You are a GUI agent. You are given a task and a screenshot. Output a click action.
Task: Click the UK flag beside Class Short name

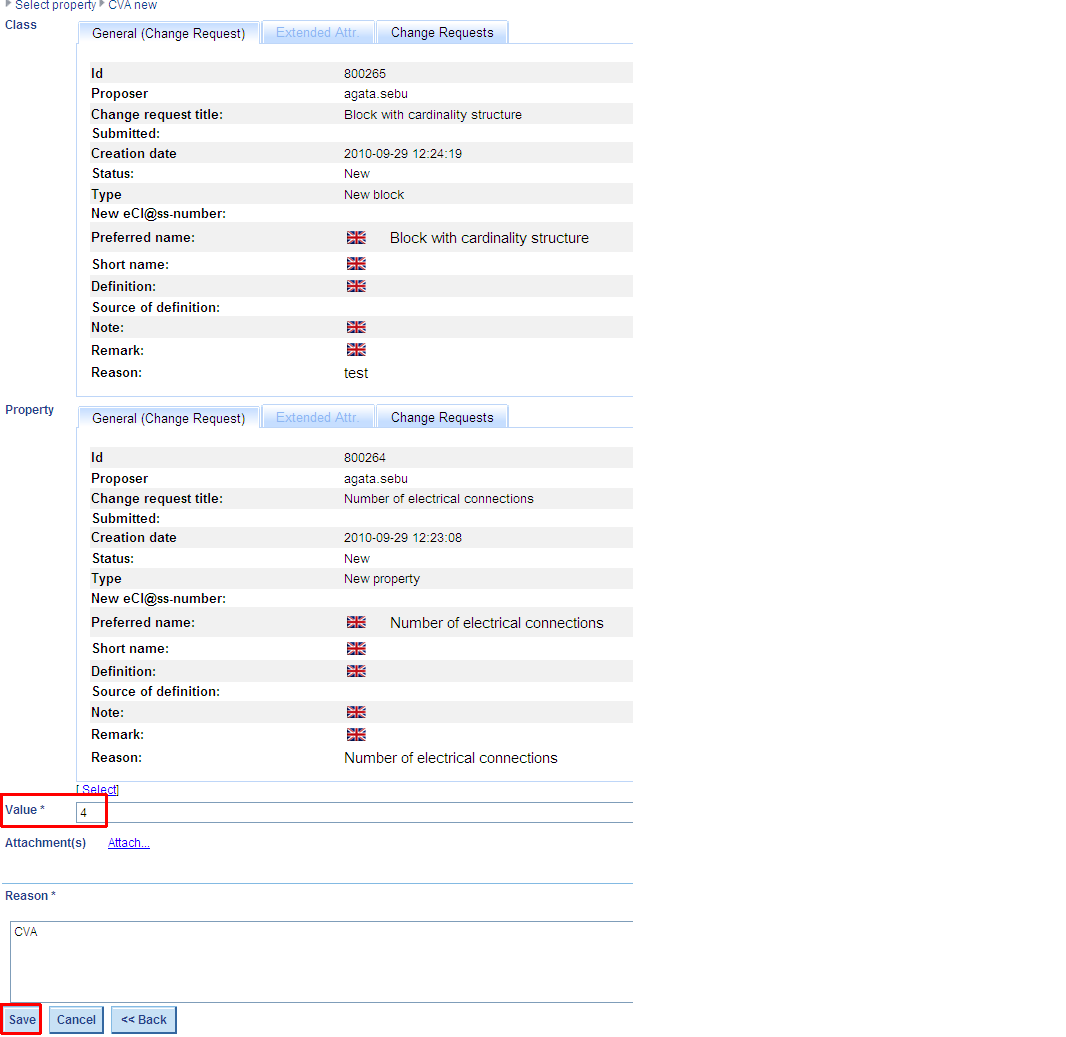click(x=356, y=264)
